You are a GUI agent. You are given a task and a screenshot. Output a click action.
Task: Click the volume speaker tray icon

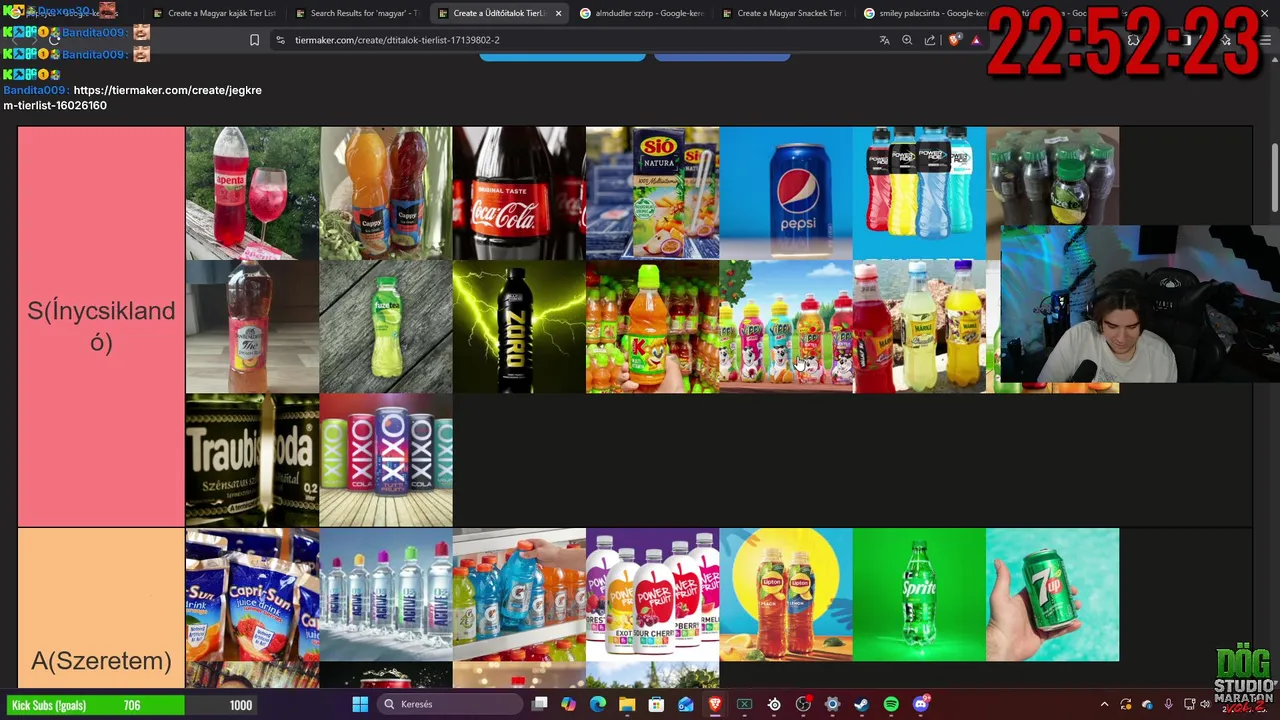coord(1204,704)
